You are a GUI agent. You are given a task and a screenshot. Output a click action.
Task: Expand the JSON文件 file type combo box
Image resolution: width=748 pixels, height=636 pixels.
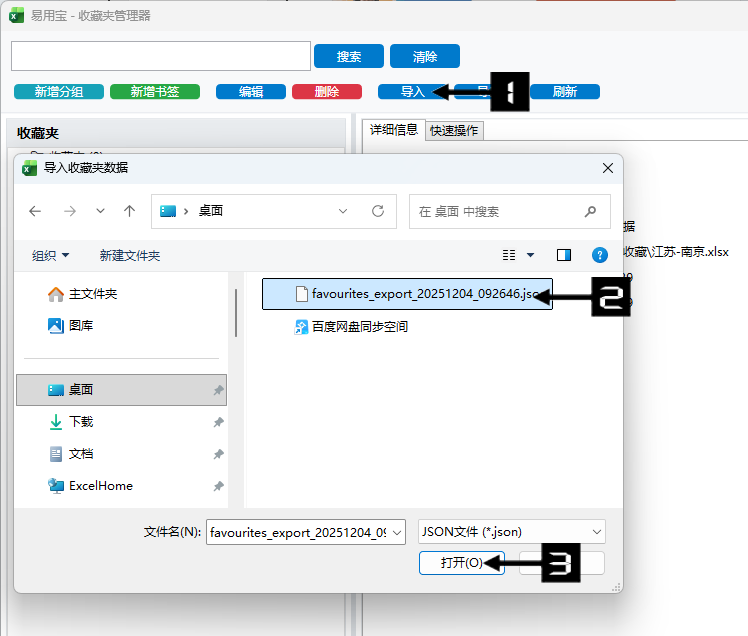pos(511,532)
